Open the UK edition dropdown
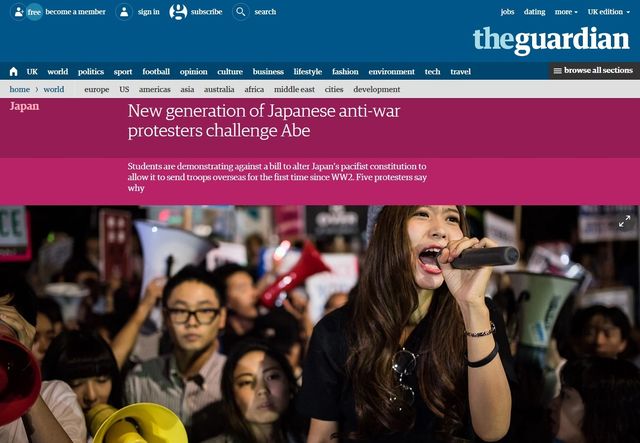Image resolution: width=640 pixels, height=443 pixels. [x=609, y=12]
